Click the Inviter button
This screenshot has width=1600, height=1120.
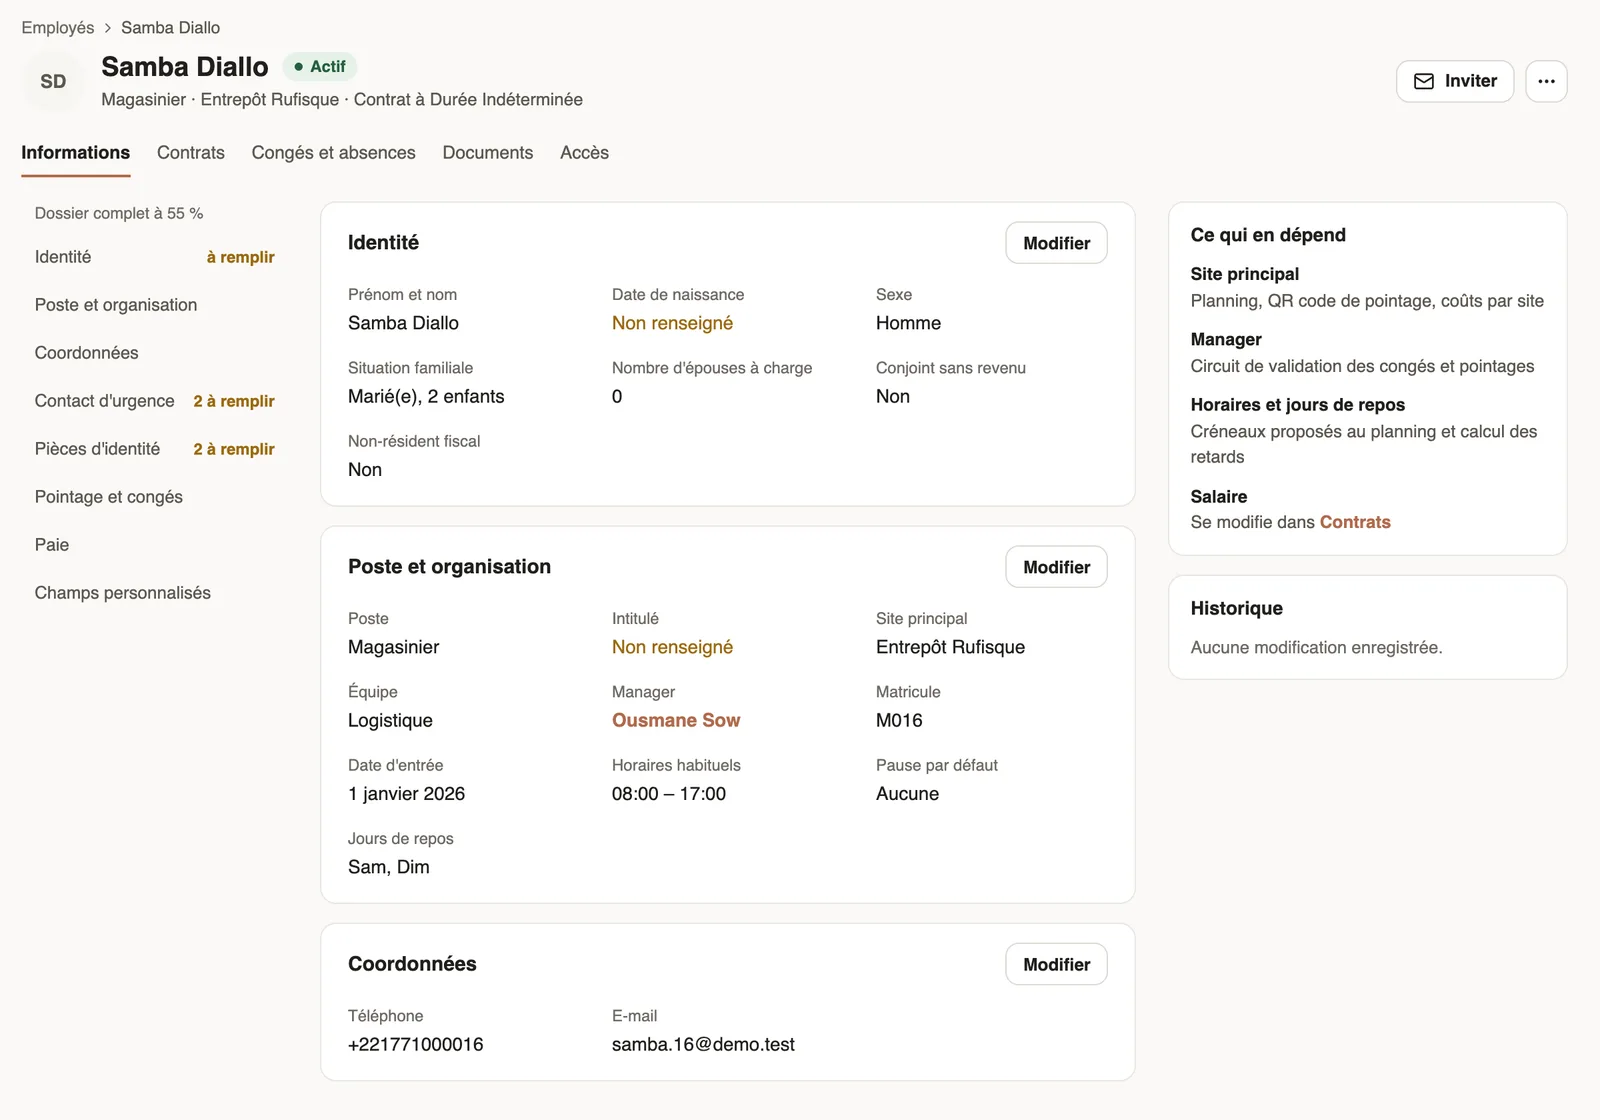1455,81
